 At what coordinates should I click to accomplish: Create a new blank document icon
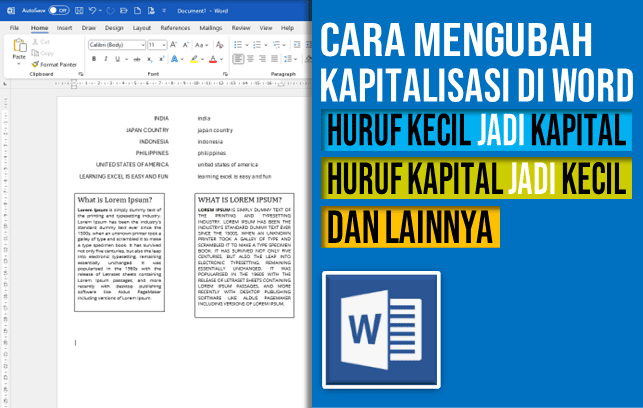(x=137, y=11)
